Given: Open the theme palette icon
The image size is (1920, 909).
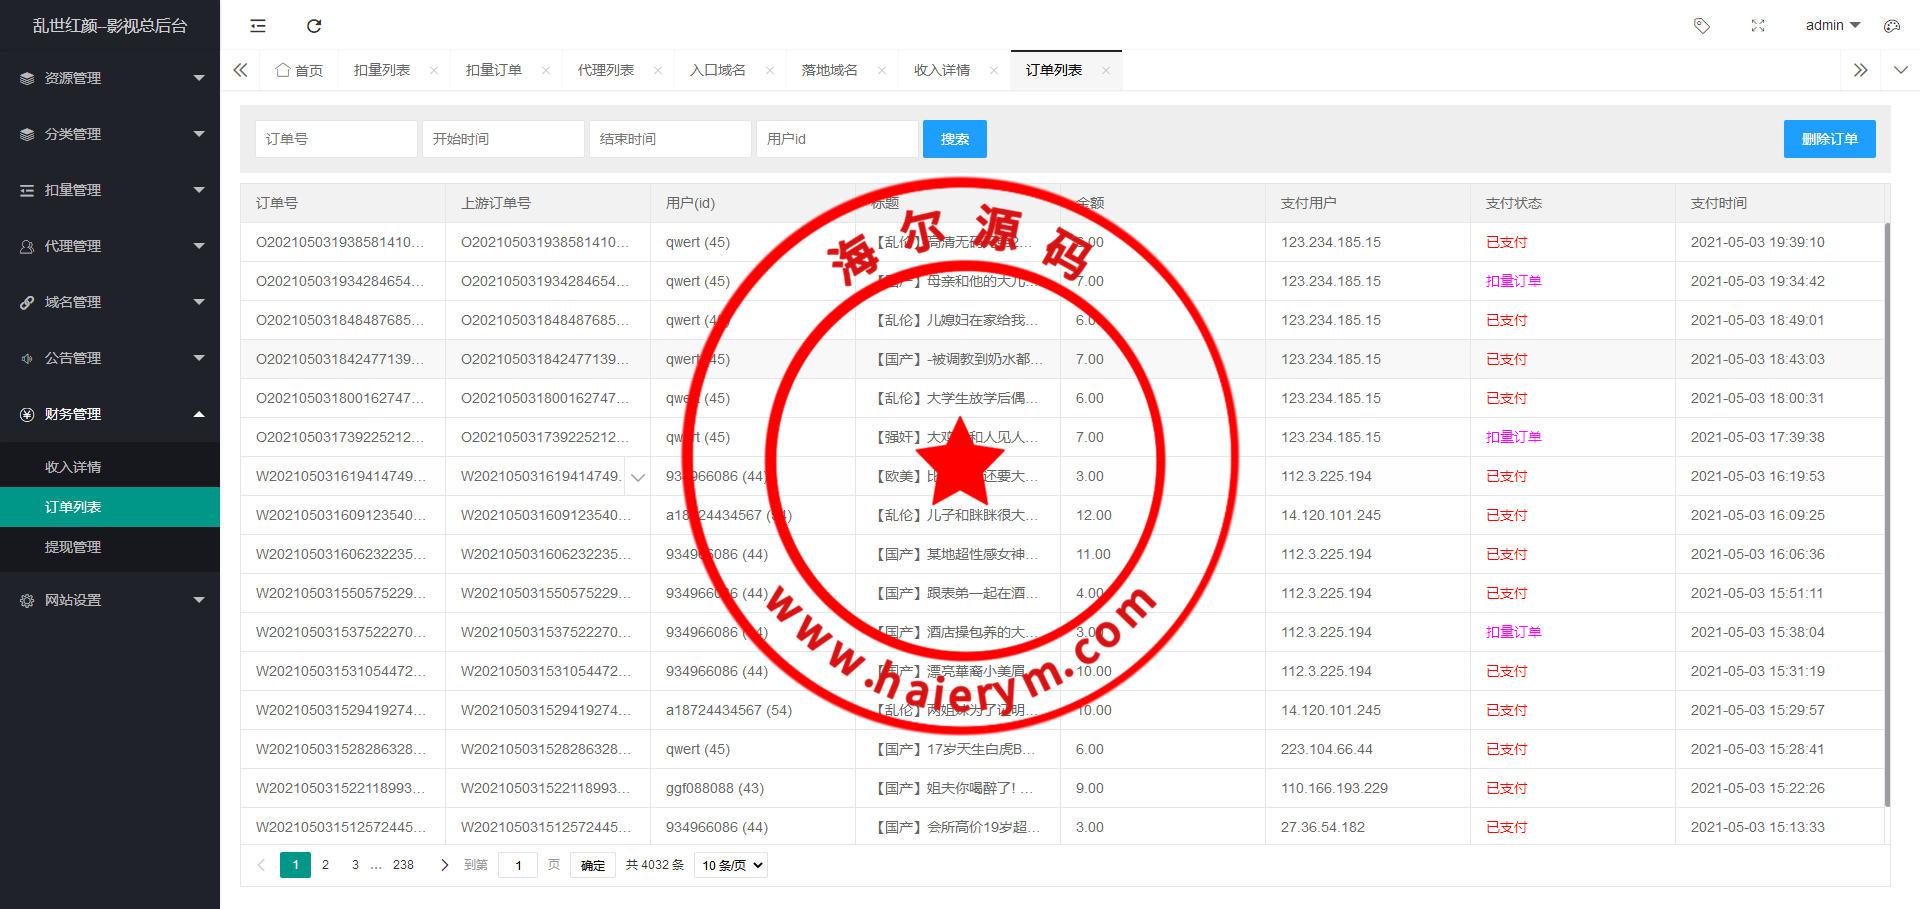Looking at the screenshot, I should 1891,26.
